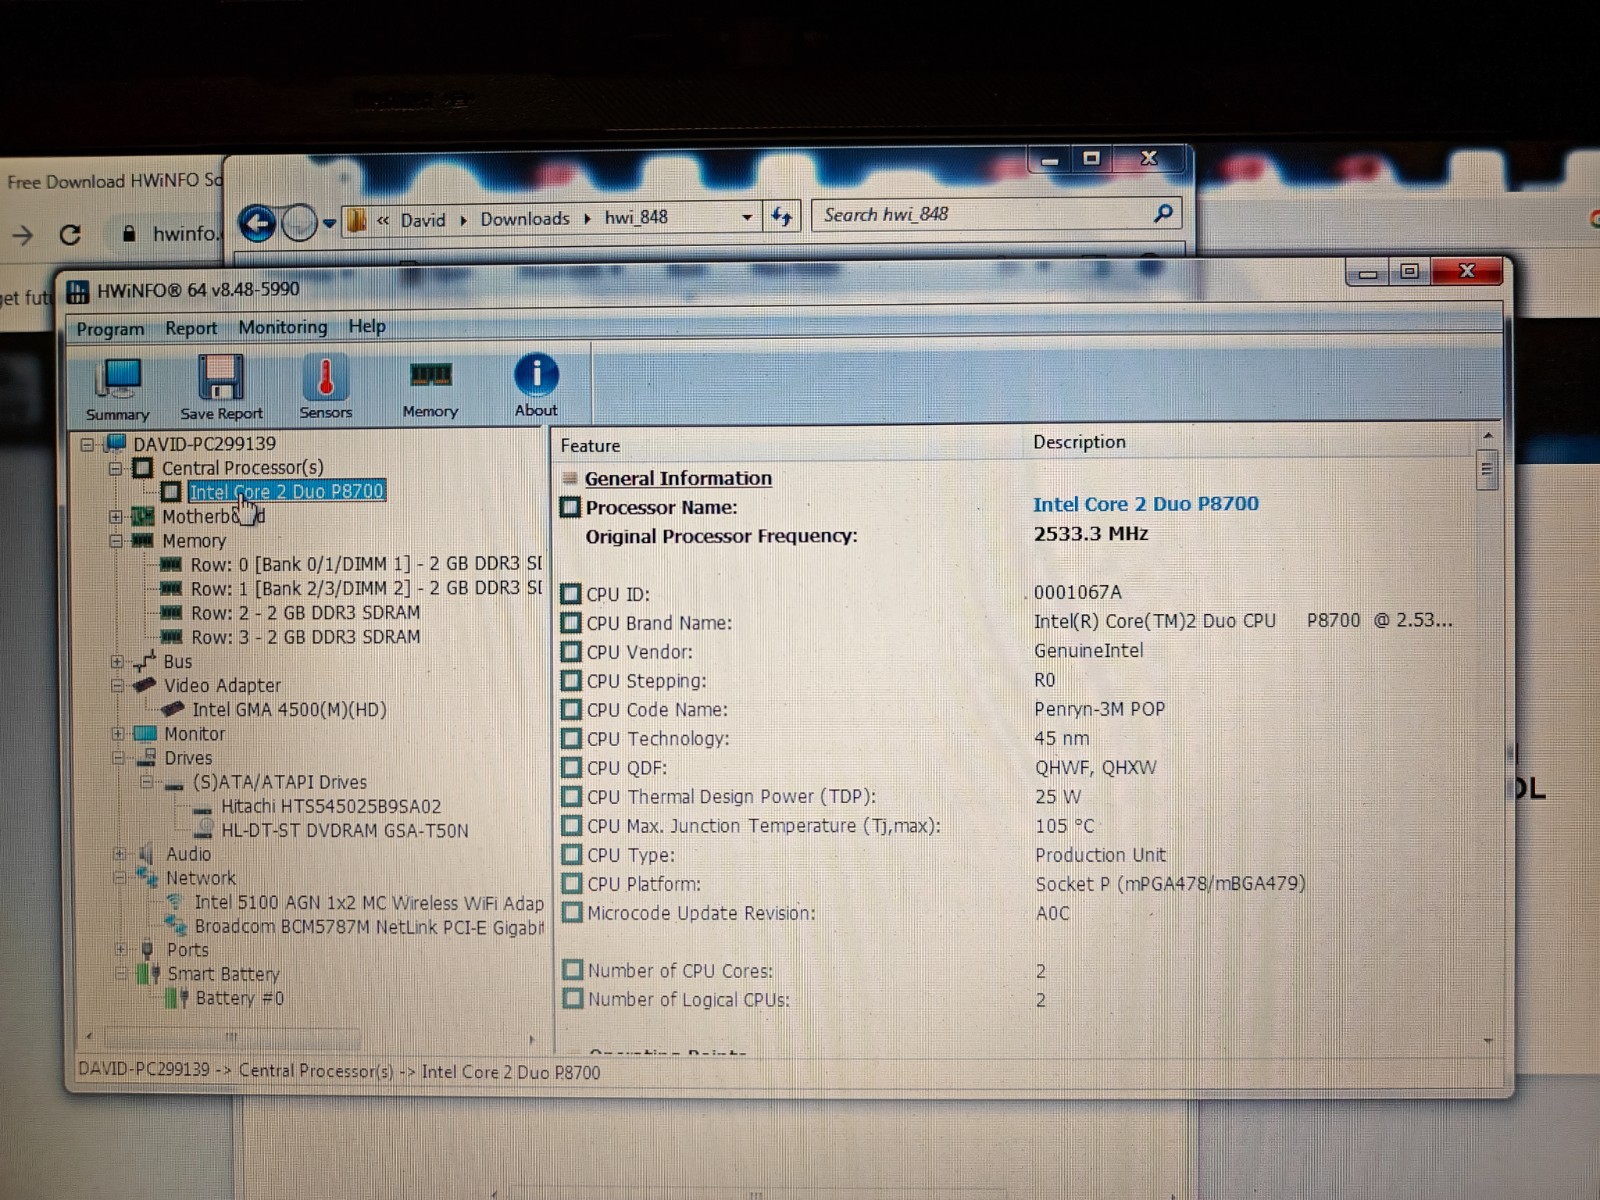This screenshot has height=1200, width=1600.
Task: Select the Monitor tree node
Action: (195, 733)
